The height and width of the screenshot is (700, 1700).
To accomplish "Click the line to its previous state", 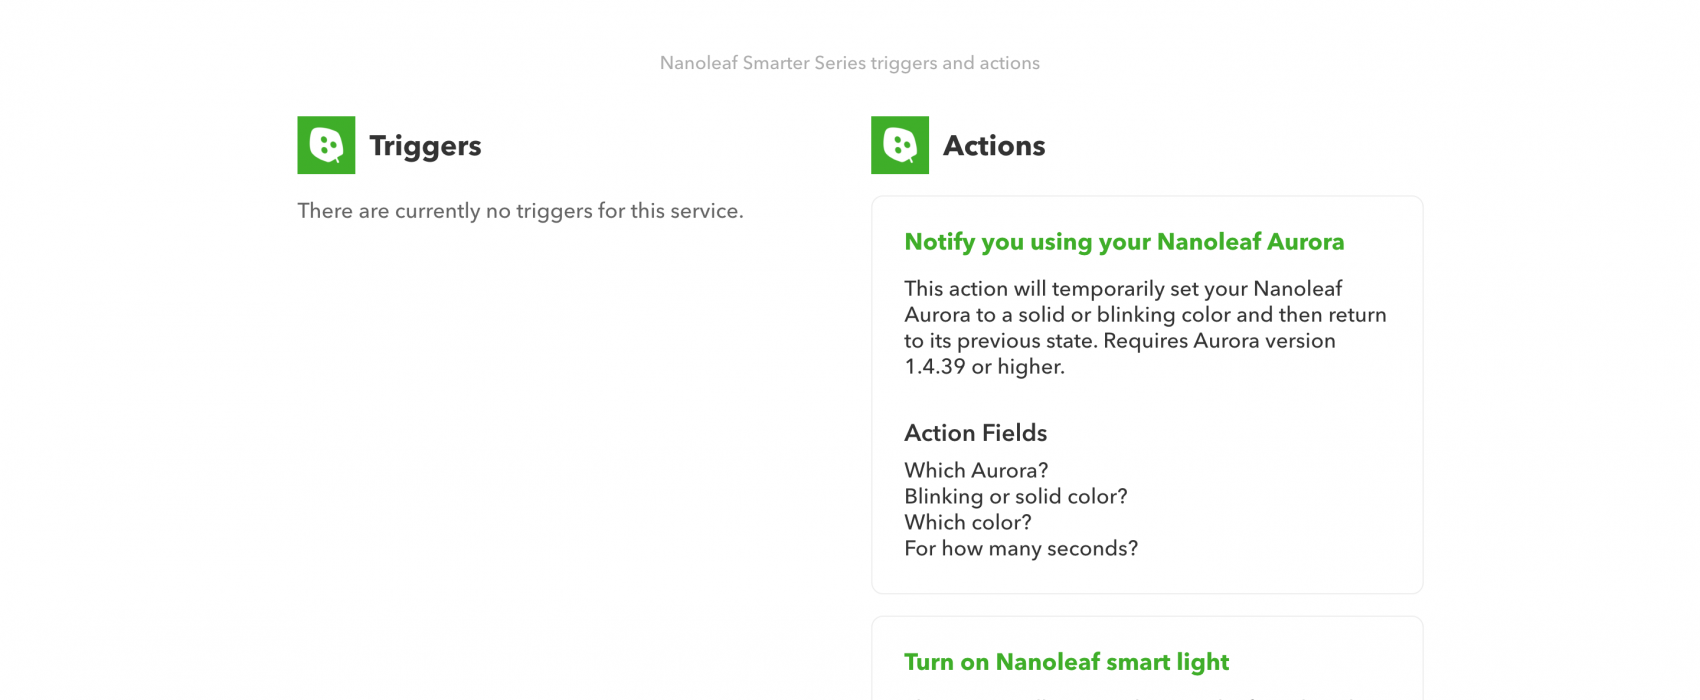I will pos(1120,341).
